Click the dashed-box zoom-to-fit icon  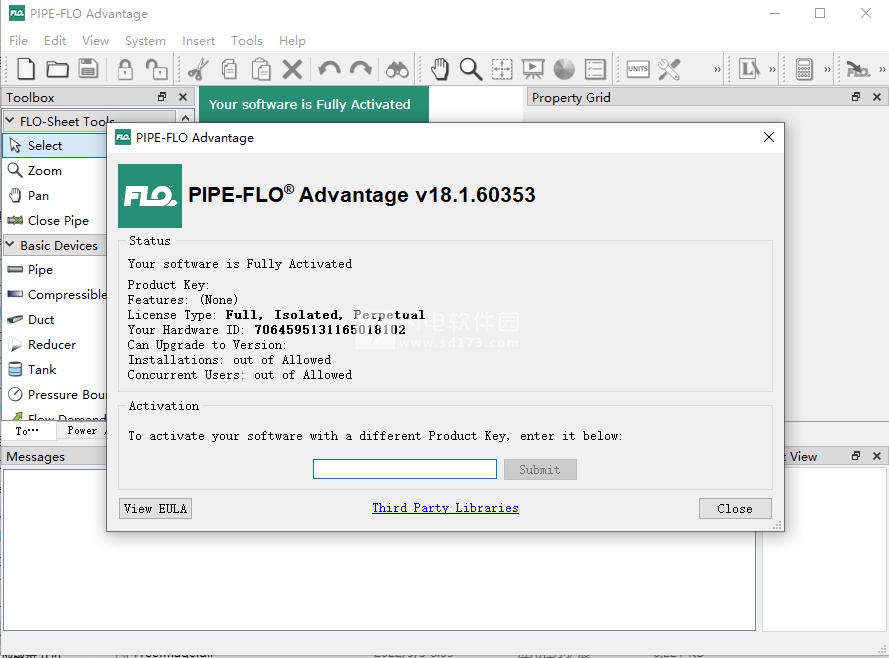pyautogui.click(x=502, y=69)
